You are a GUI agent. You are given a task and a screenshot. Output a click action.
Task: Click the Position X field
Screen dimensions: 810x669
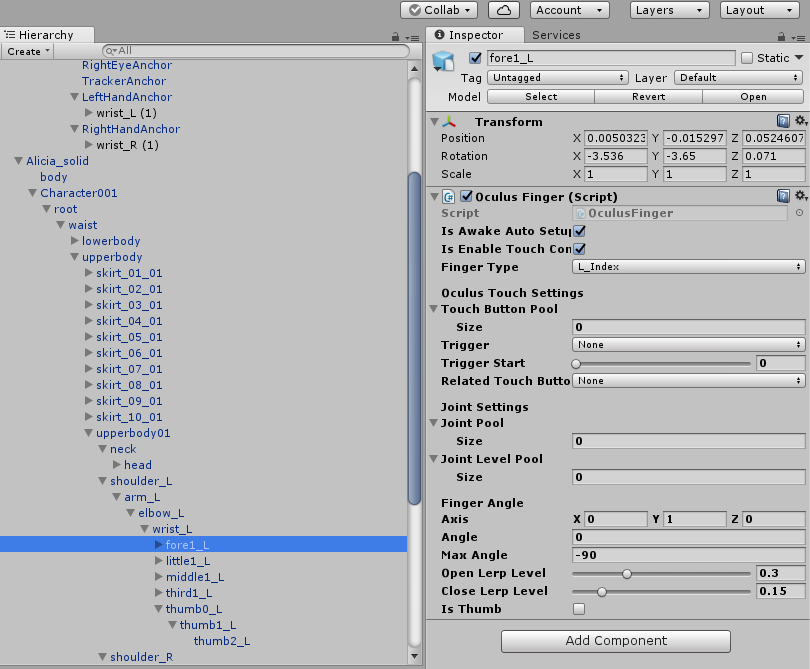[x=615, y=138]
